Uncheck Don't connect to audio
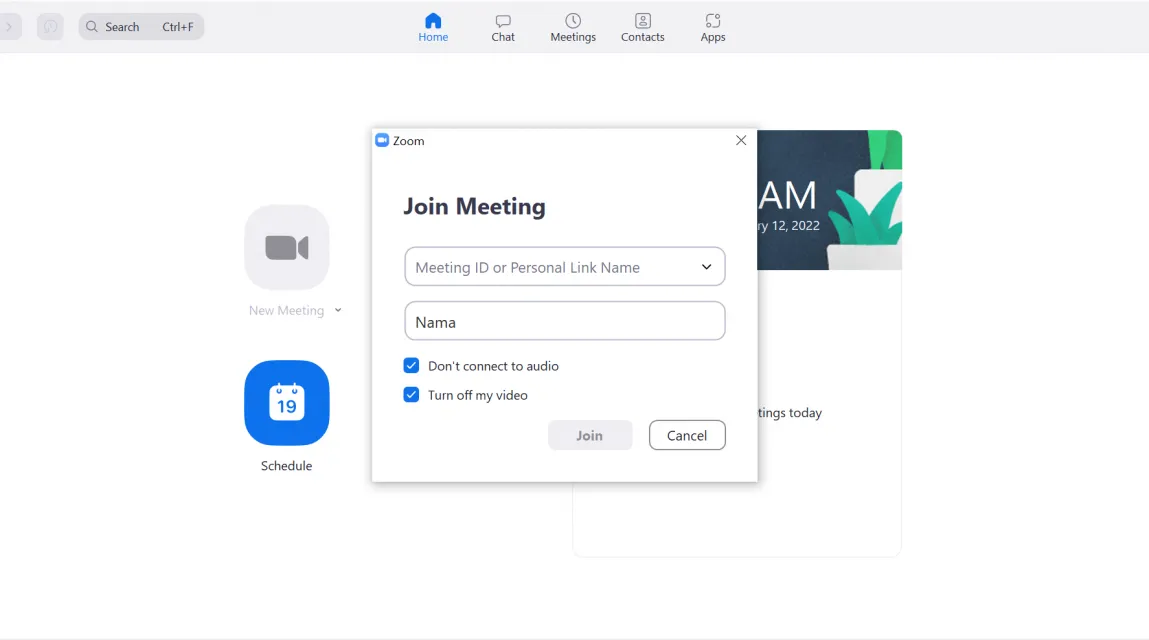Screen dimensions: 1149x640 (411, 365)
